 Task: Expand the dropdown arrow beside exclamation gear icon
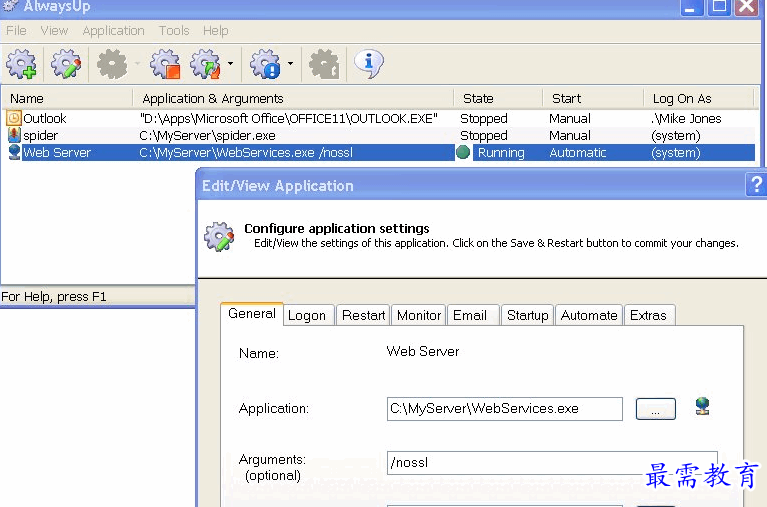290,65
